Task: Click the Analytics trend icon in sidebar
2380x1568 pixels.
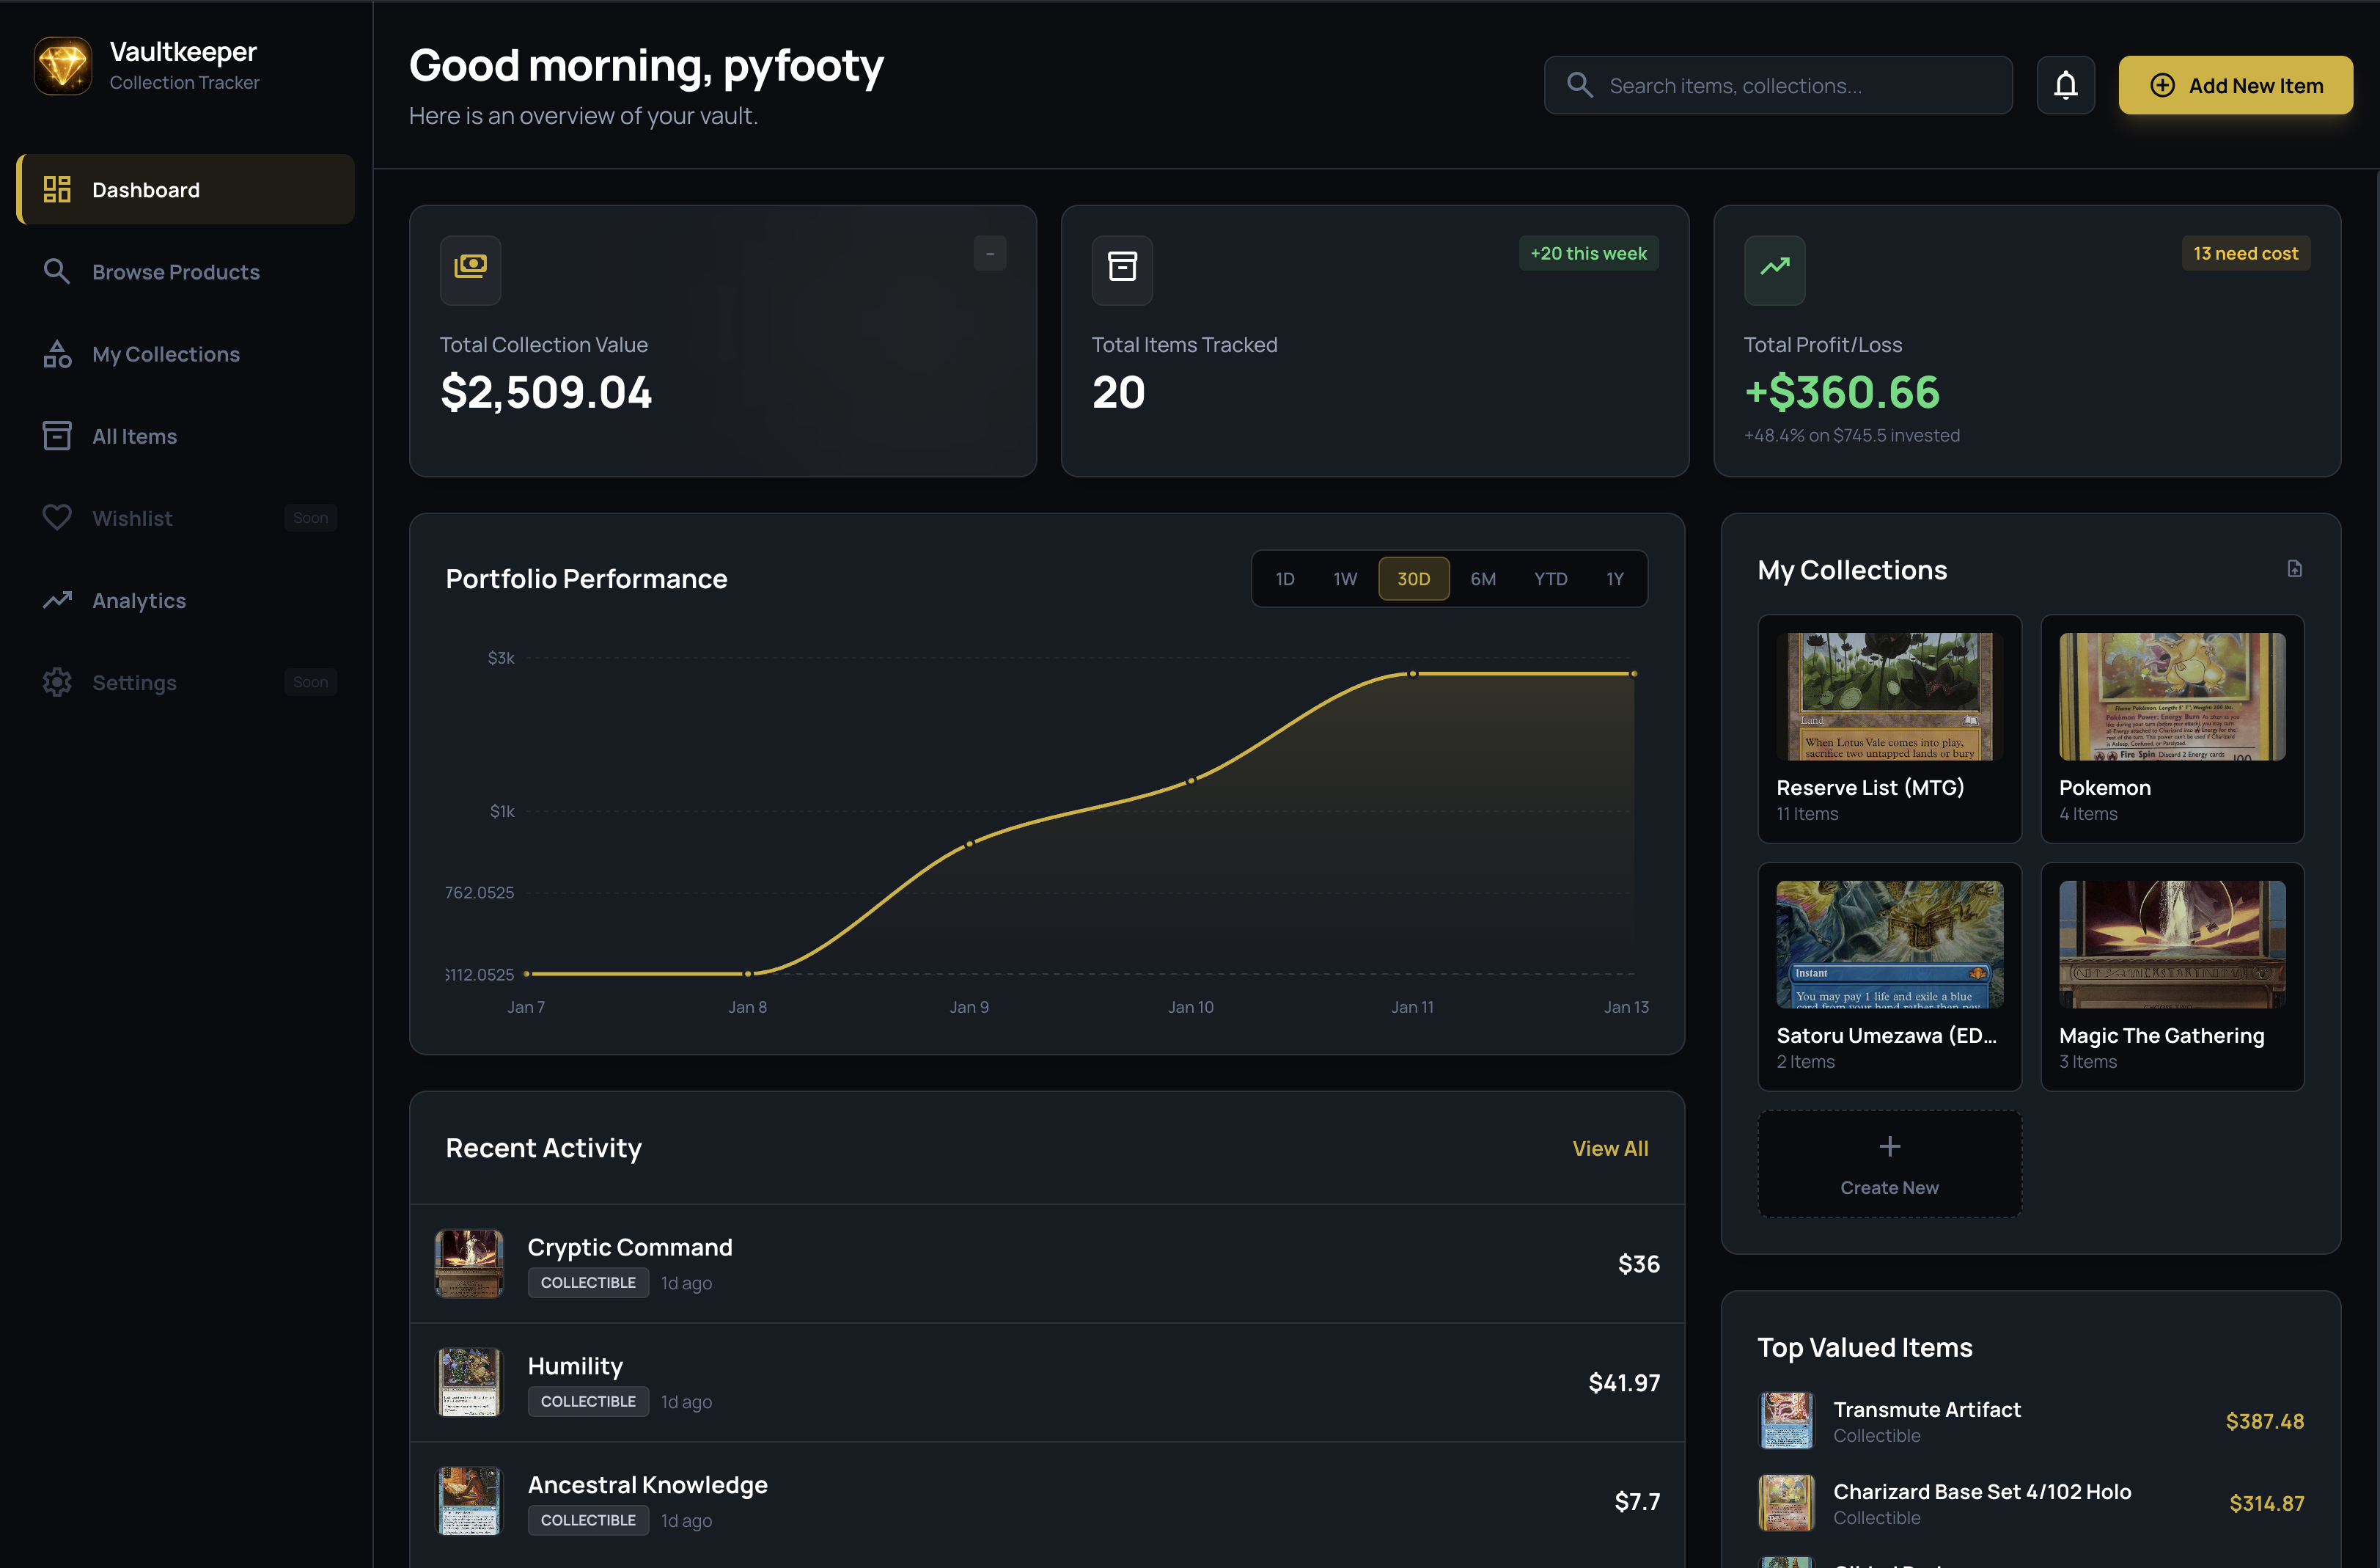Action: coord(57,600)
